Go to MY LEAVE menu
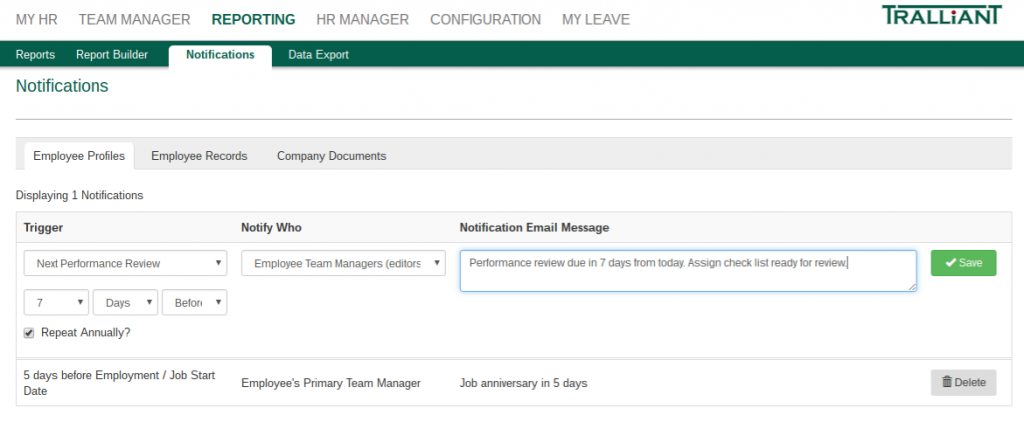 [x=594, y=19]
